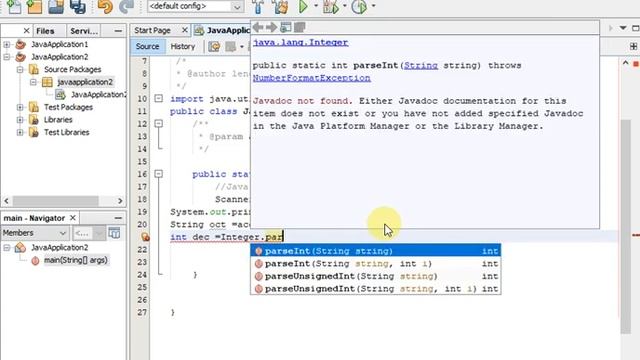Screen dimensions: 640x360
Task: Open the Run Project dropdown arrow
Action: [x=316, y=6]
